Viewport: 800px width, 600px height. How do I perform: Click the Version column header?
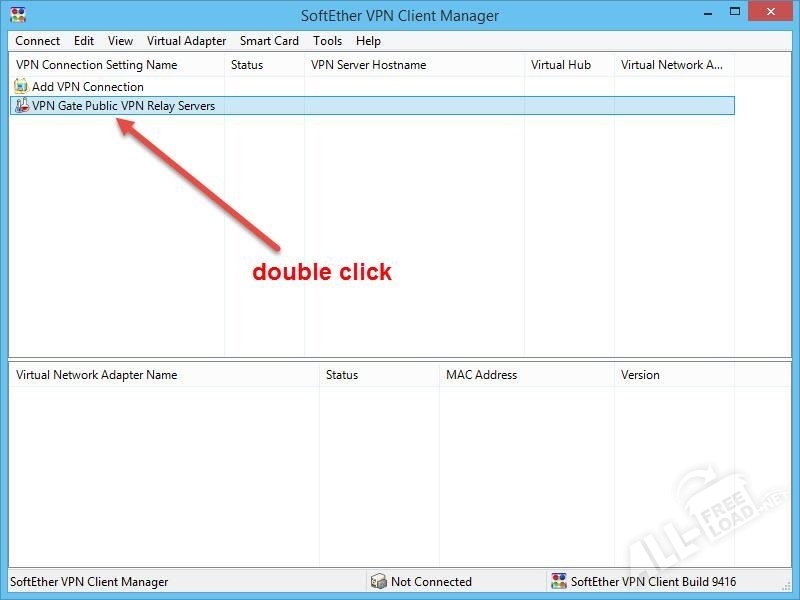pyautogui.click(x=640, y=375)
